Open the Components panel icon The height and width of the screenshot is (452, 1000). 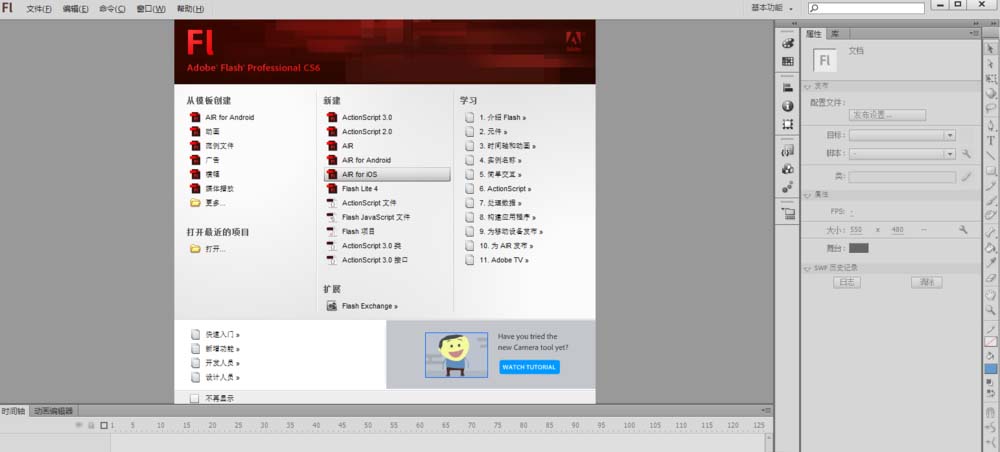(x=788, y=169)
